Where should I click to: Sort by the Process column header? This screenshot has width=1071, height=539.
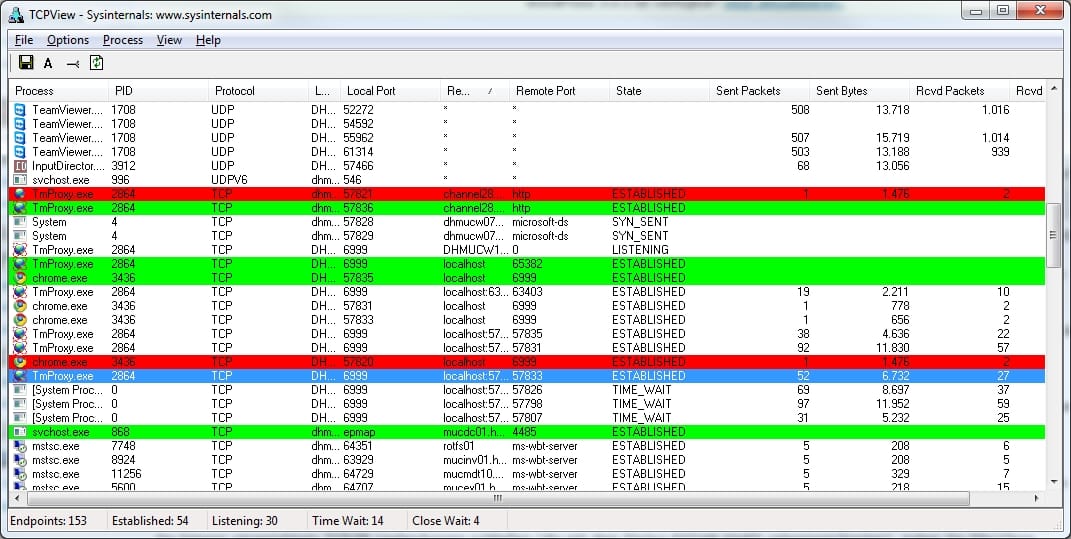coord(58,91)
